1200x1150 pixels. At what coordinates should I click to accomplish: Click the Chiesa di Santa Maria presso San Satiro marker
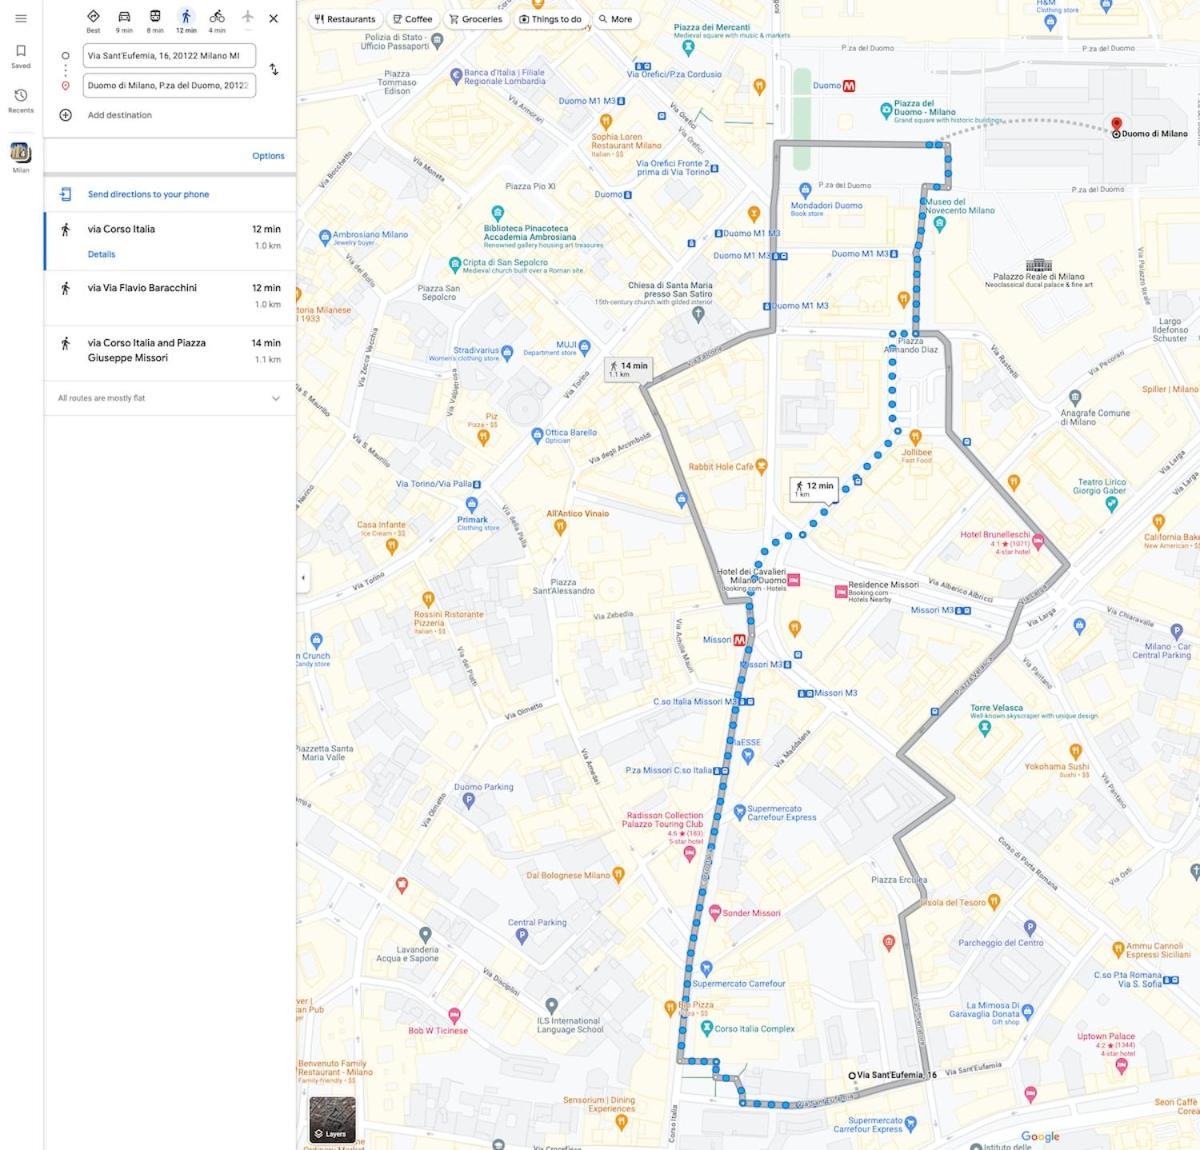[x=699, y=314]
